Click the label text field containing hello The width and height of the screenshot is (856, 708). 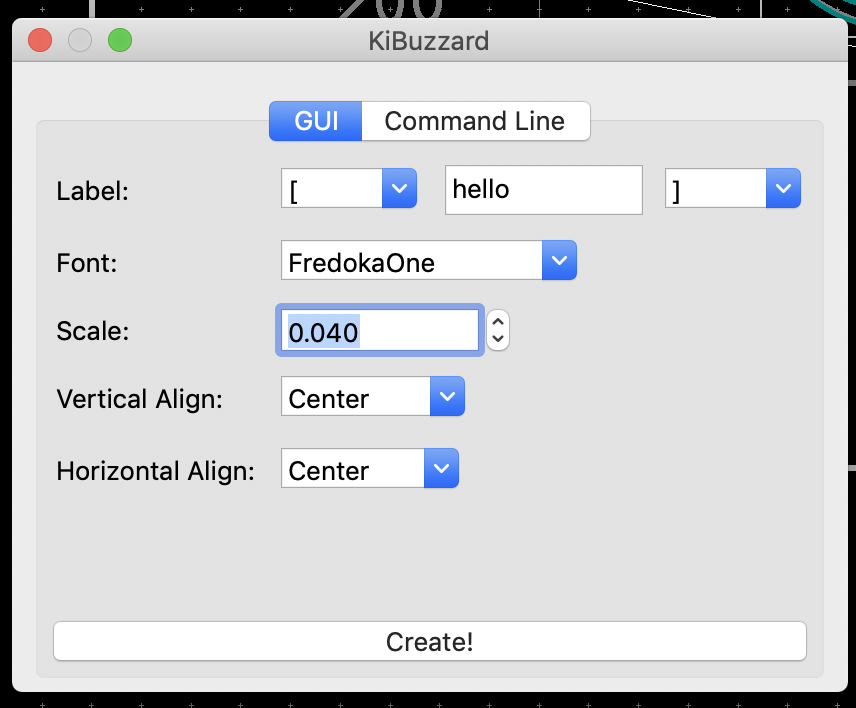coord(543,189)
